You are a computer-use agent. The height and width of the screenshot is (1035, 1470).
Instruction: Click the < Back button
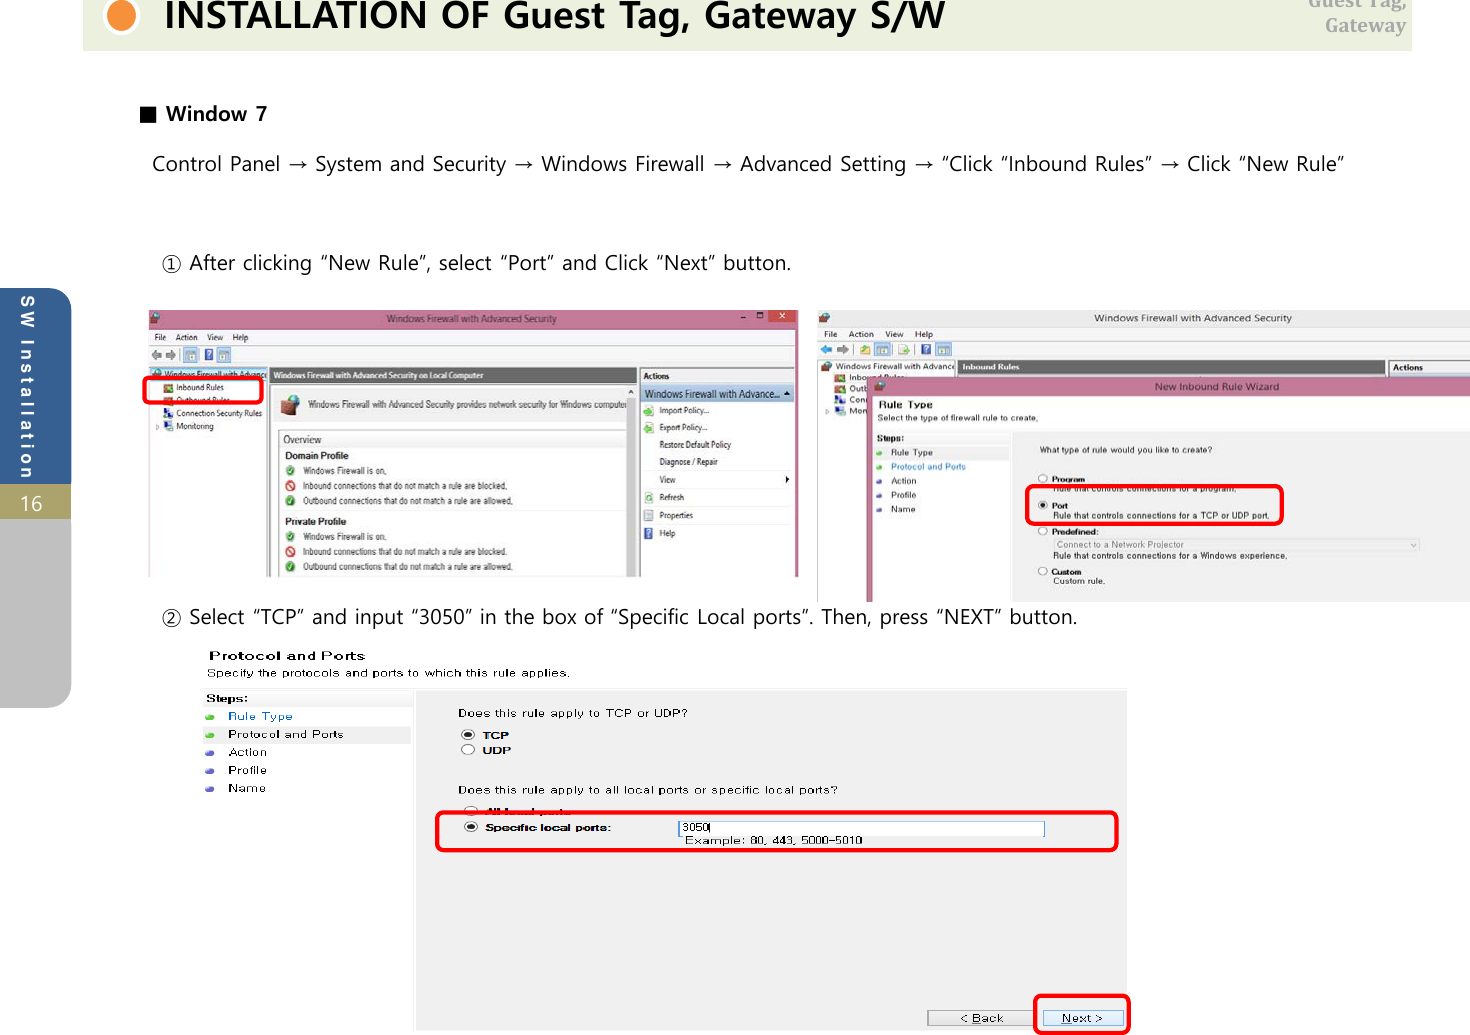[x=982, y=1018]
